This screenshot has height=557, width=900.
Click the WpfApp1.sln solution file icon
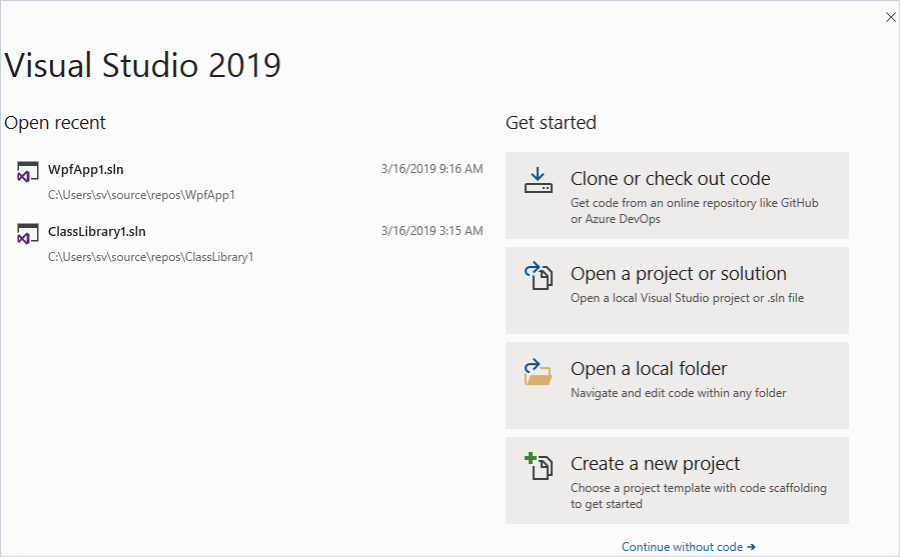[27, 172]
